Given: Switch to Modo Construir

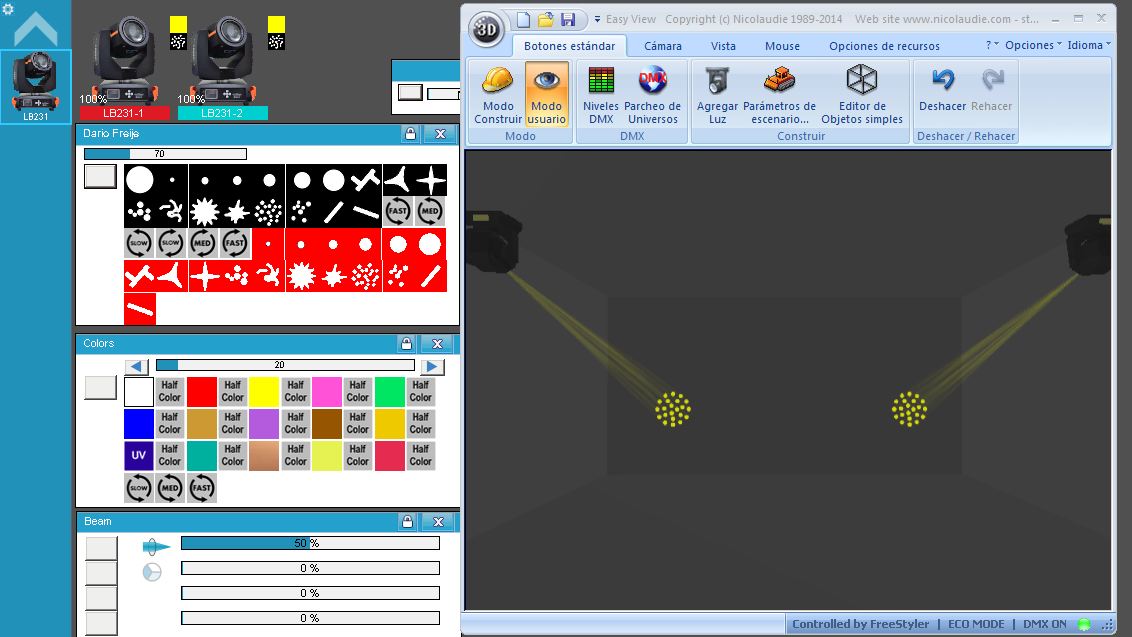Looking at the screenshot, I should 498,95.
